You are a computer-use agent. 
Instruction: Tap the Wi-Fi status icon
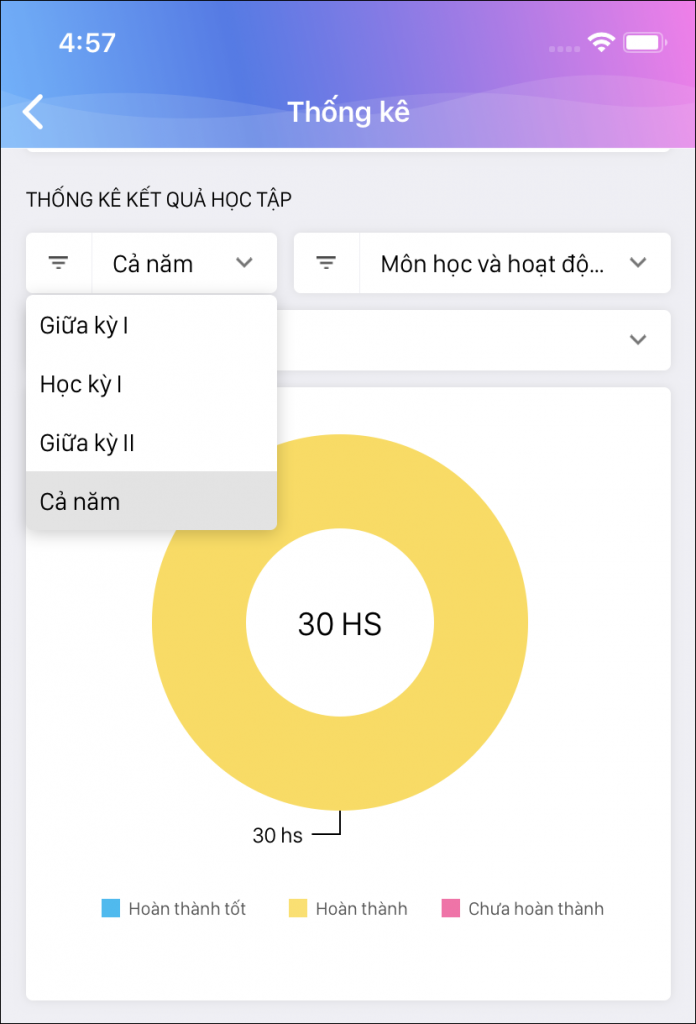(601, 42)
